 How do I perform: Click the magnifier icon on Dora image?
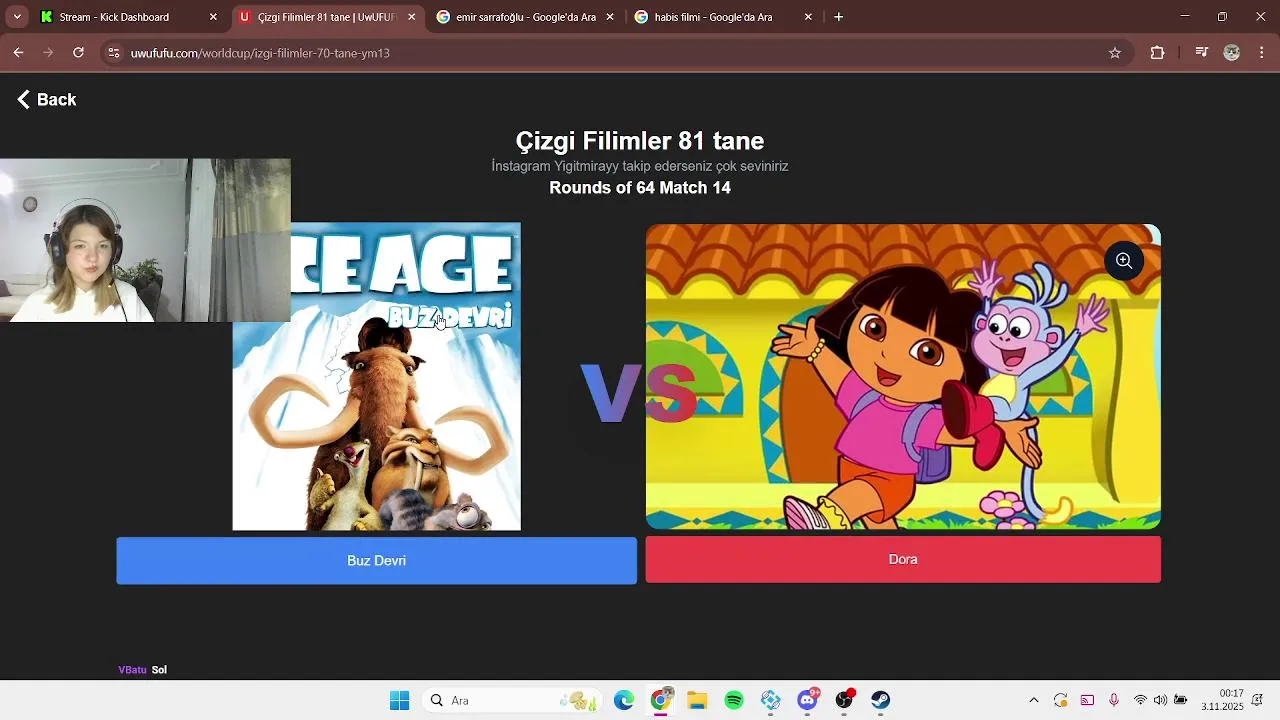tap(1124, 261)
